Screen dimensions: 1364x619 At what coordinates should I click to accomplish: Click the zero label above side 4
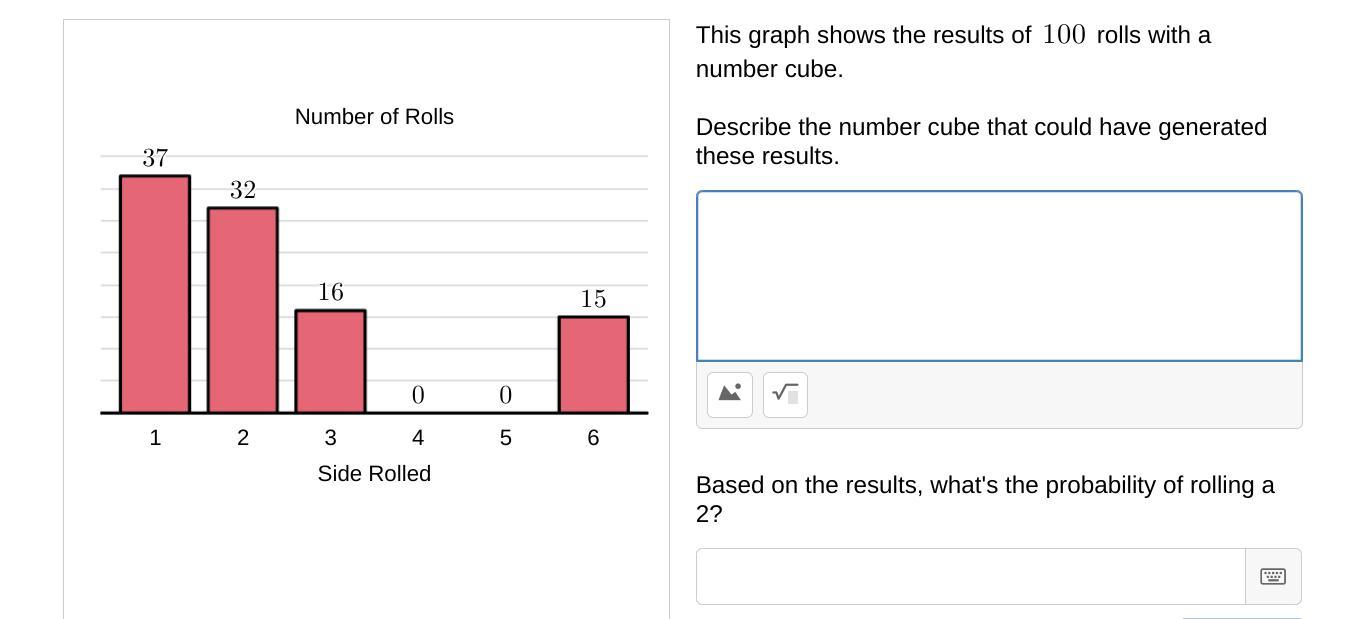(x=418, y=395)
